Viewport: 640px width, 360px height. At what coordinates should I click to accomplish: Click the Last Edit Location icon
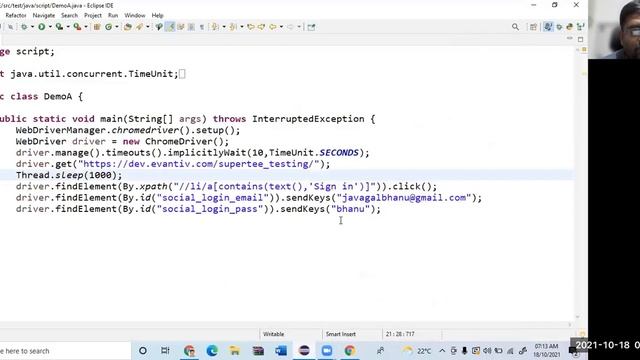pos(251,27)
